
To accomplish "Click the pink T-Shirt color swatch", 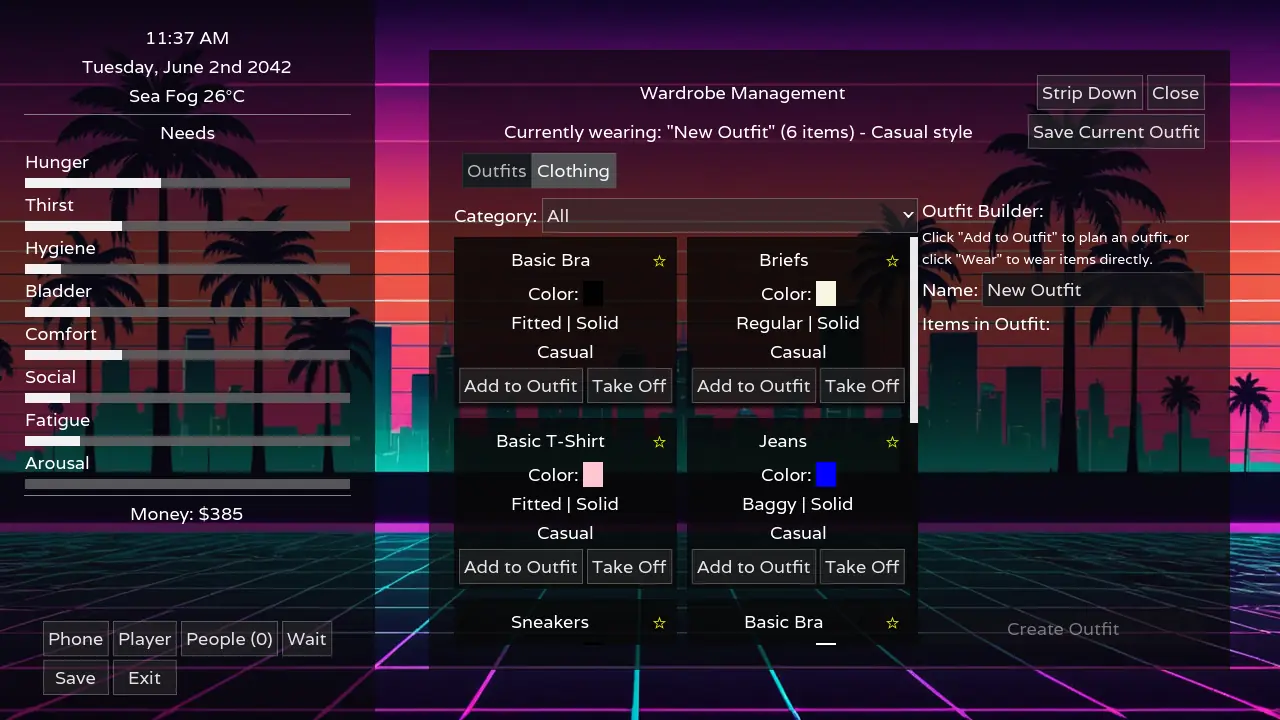I will tap(593, 475).
